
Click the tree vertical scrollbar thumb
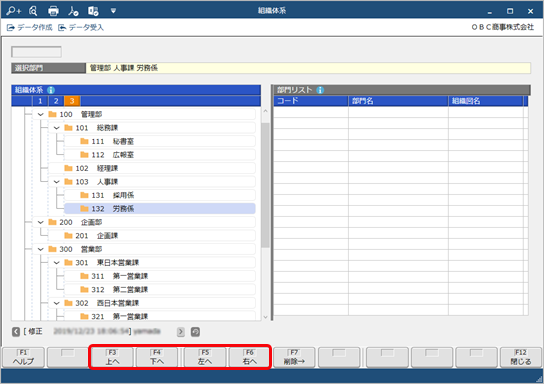click(265, 185)
